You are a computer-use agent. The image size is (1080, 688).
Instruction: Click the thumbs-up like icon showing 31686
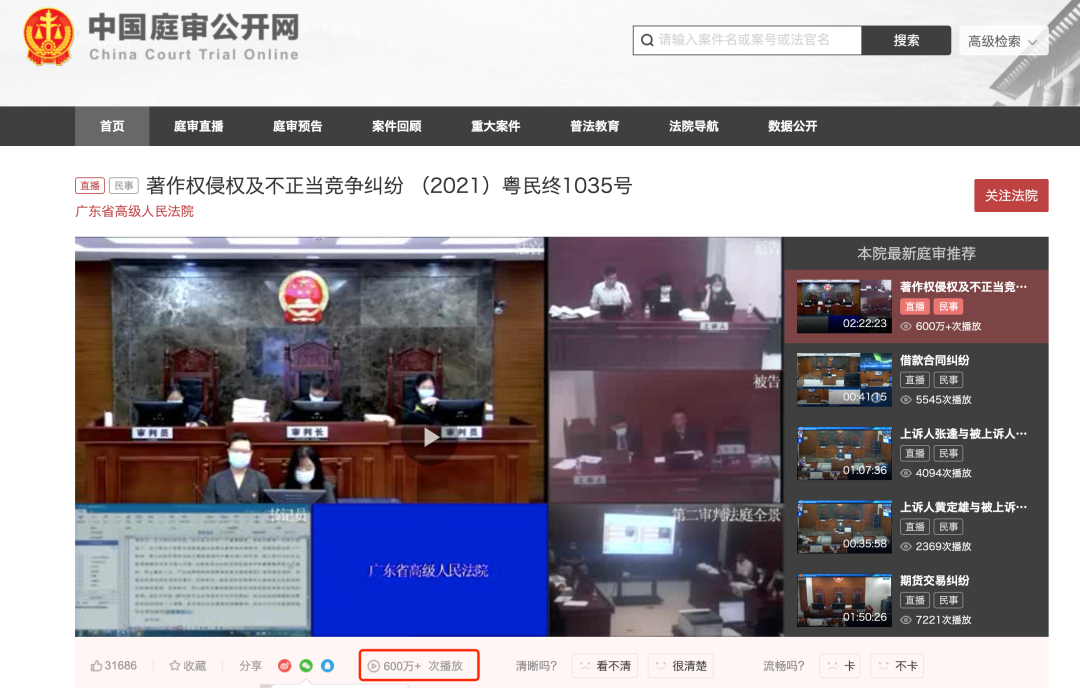[96, 665]
